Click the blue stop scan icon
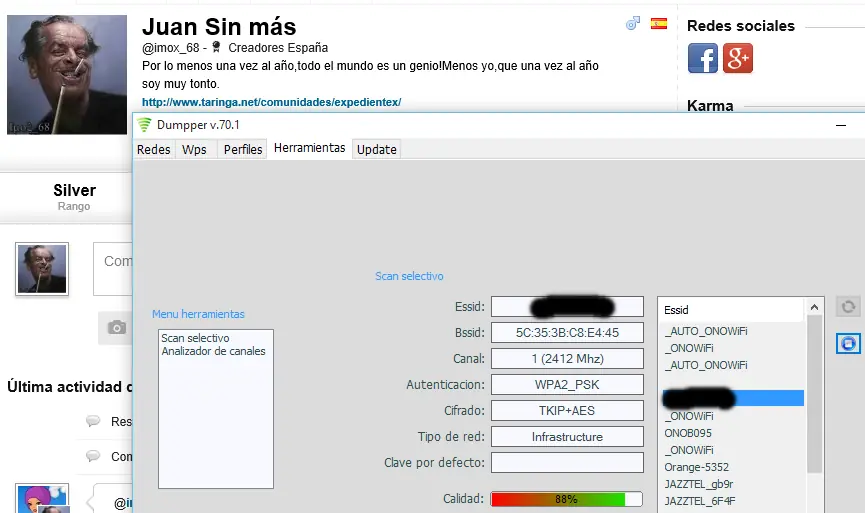Image resolution: width=865 pixels, height=513 pixels. pyautogui.click(x=848, y=344)
